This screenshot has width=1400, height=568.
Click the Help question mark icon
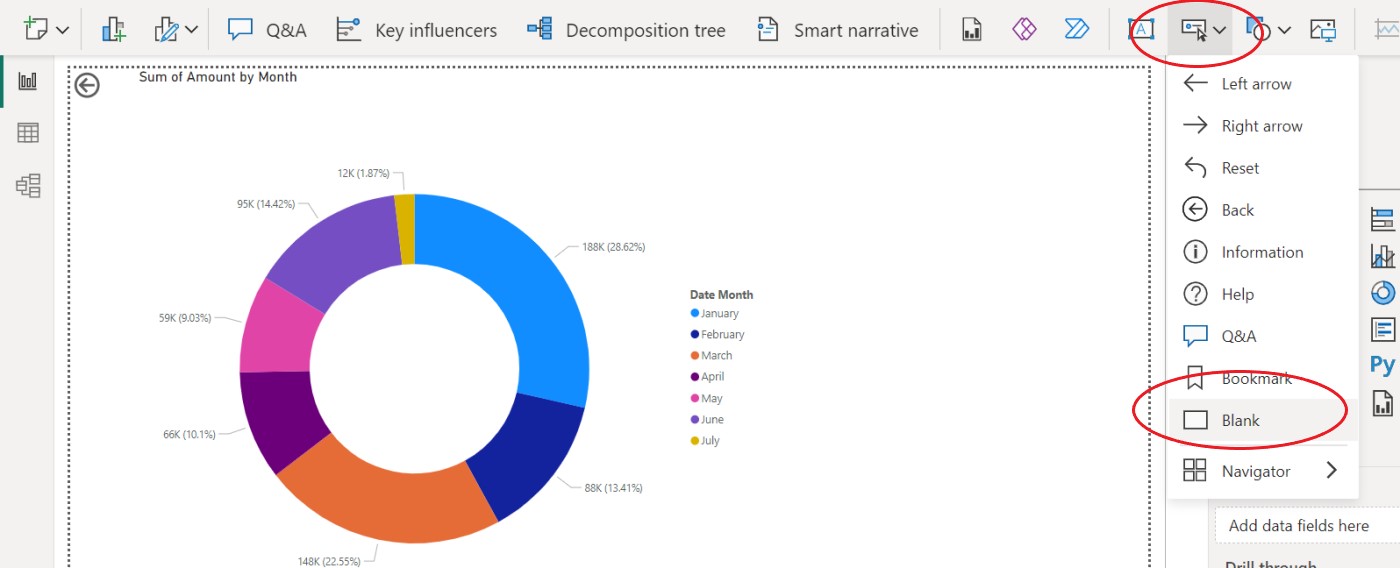(1195, 294)
